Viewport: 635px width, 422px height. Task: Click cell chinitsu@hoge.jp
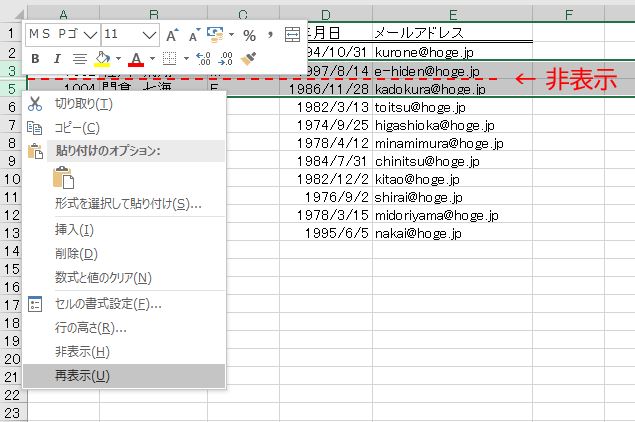(452, 161)
